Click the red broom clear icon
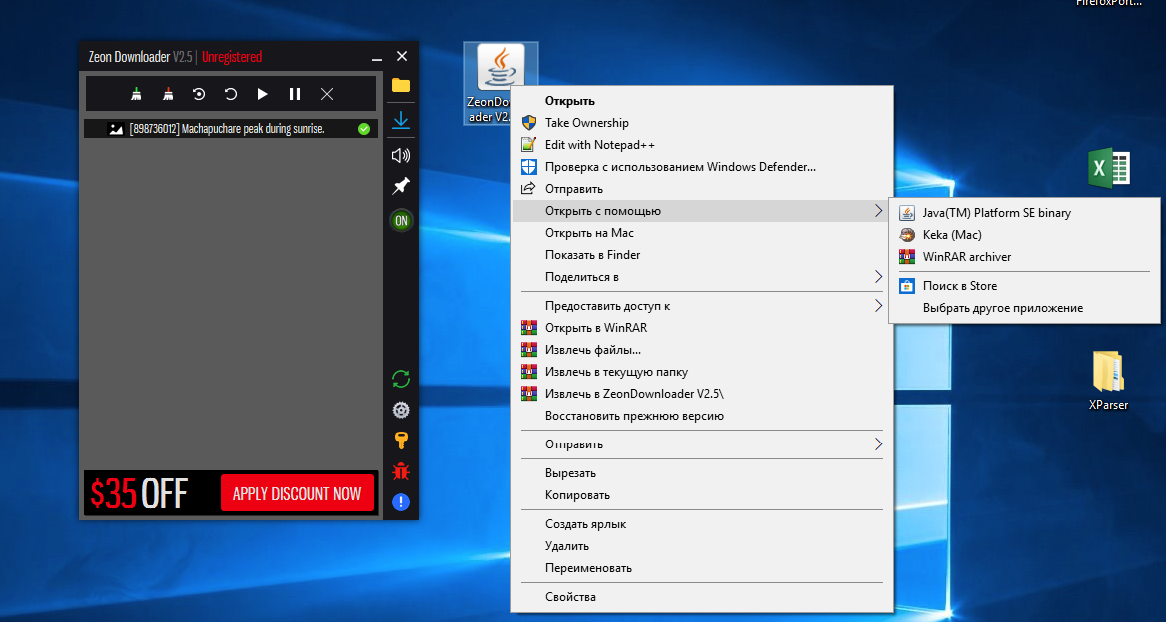1166x622 pixels. [x=168, y=94]
